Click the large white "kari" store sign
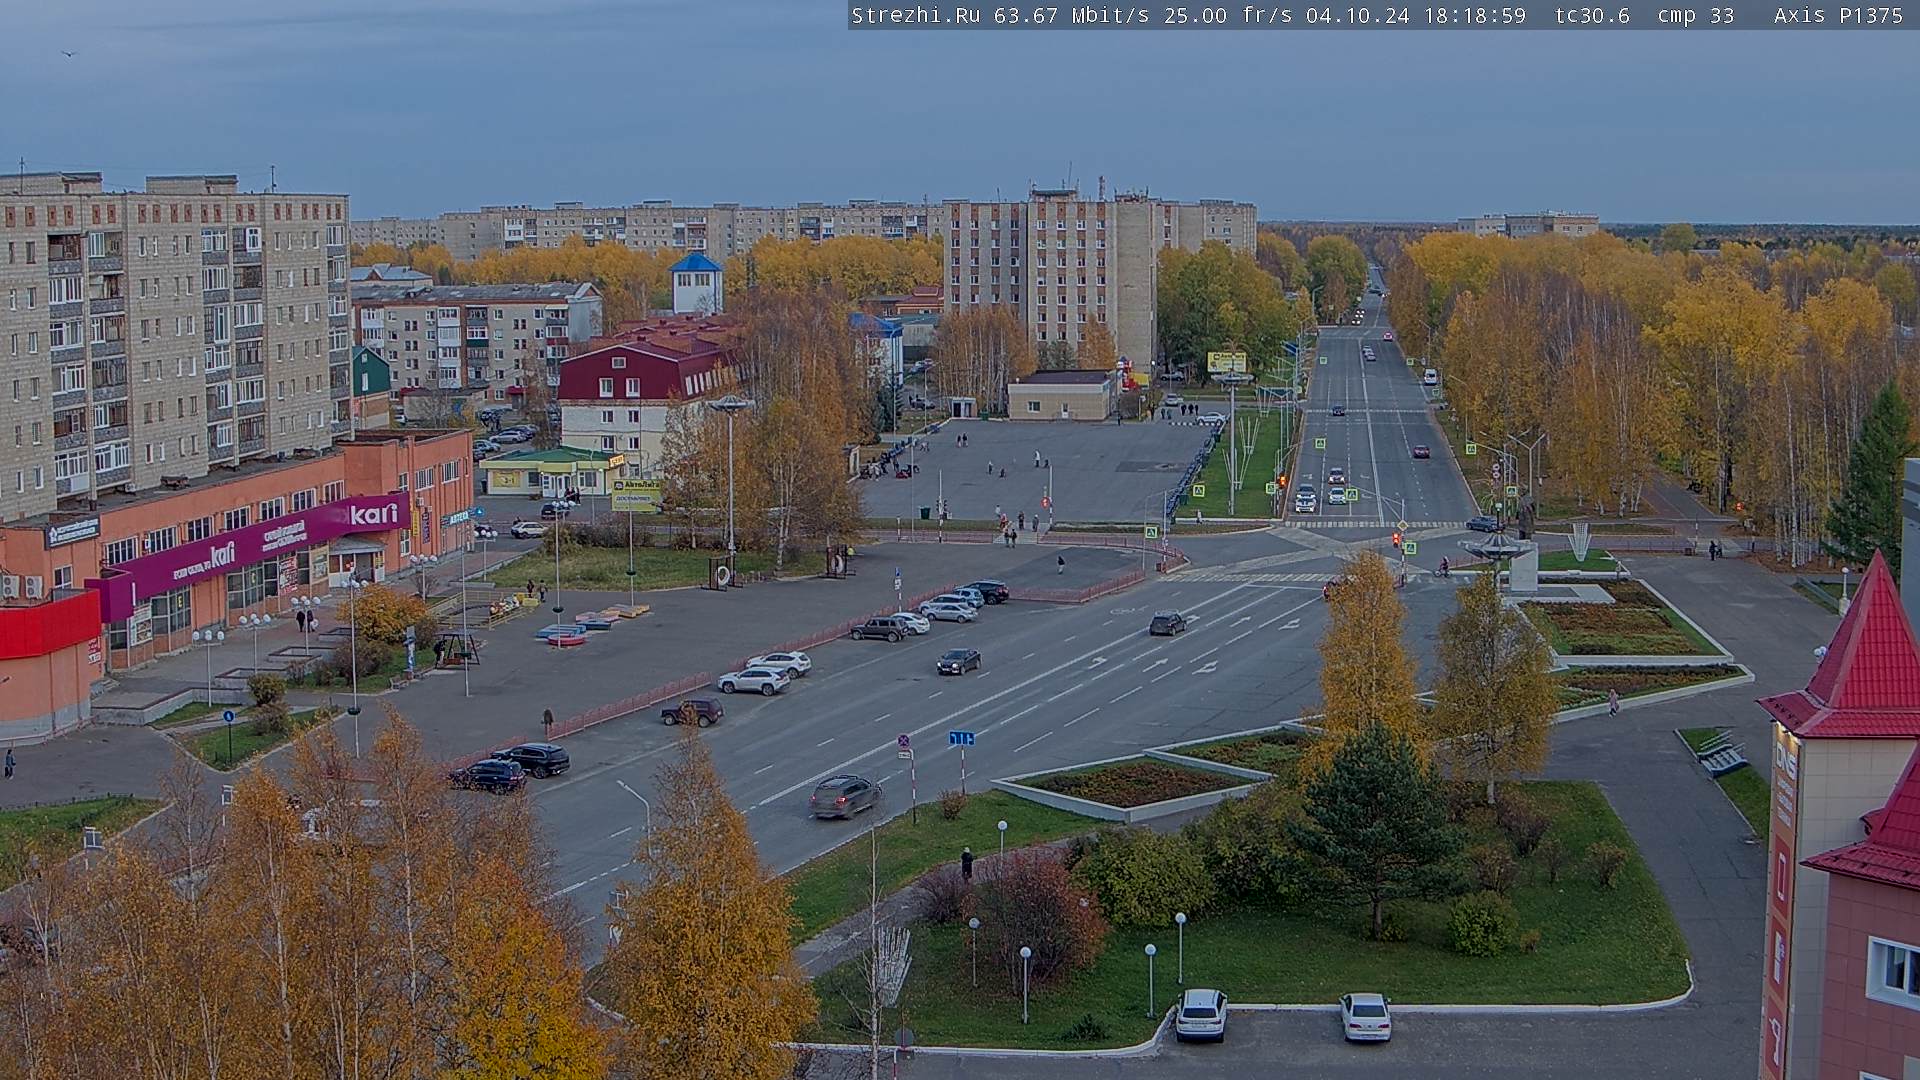Image resolution: width=1920 pixels, height=1080 pixels. (374, 514)
